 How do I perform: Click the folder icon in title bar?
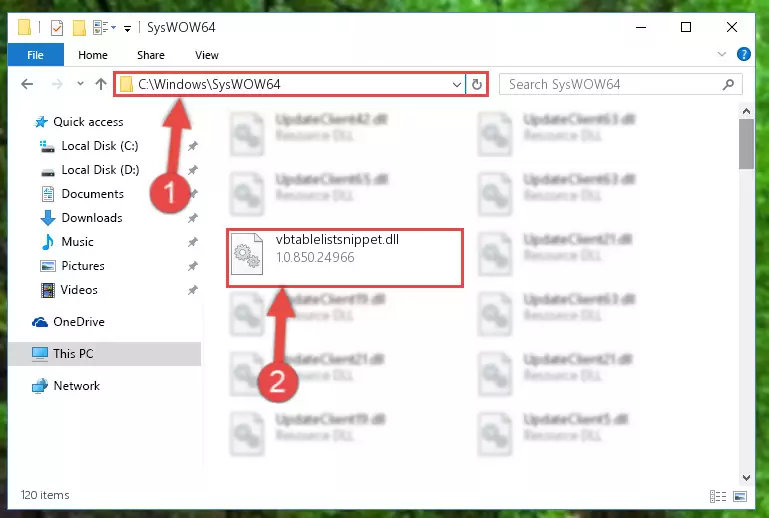[x=25, y=27]
